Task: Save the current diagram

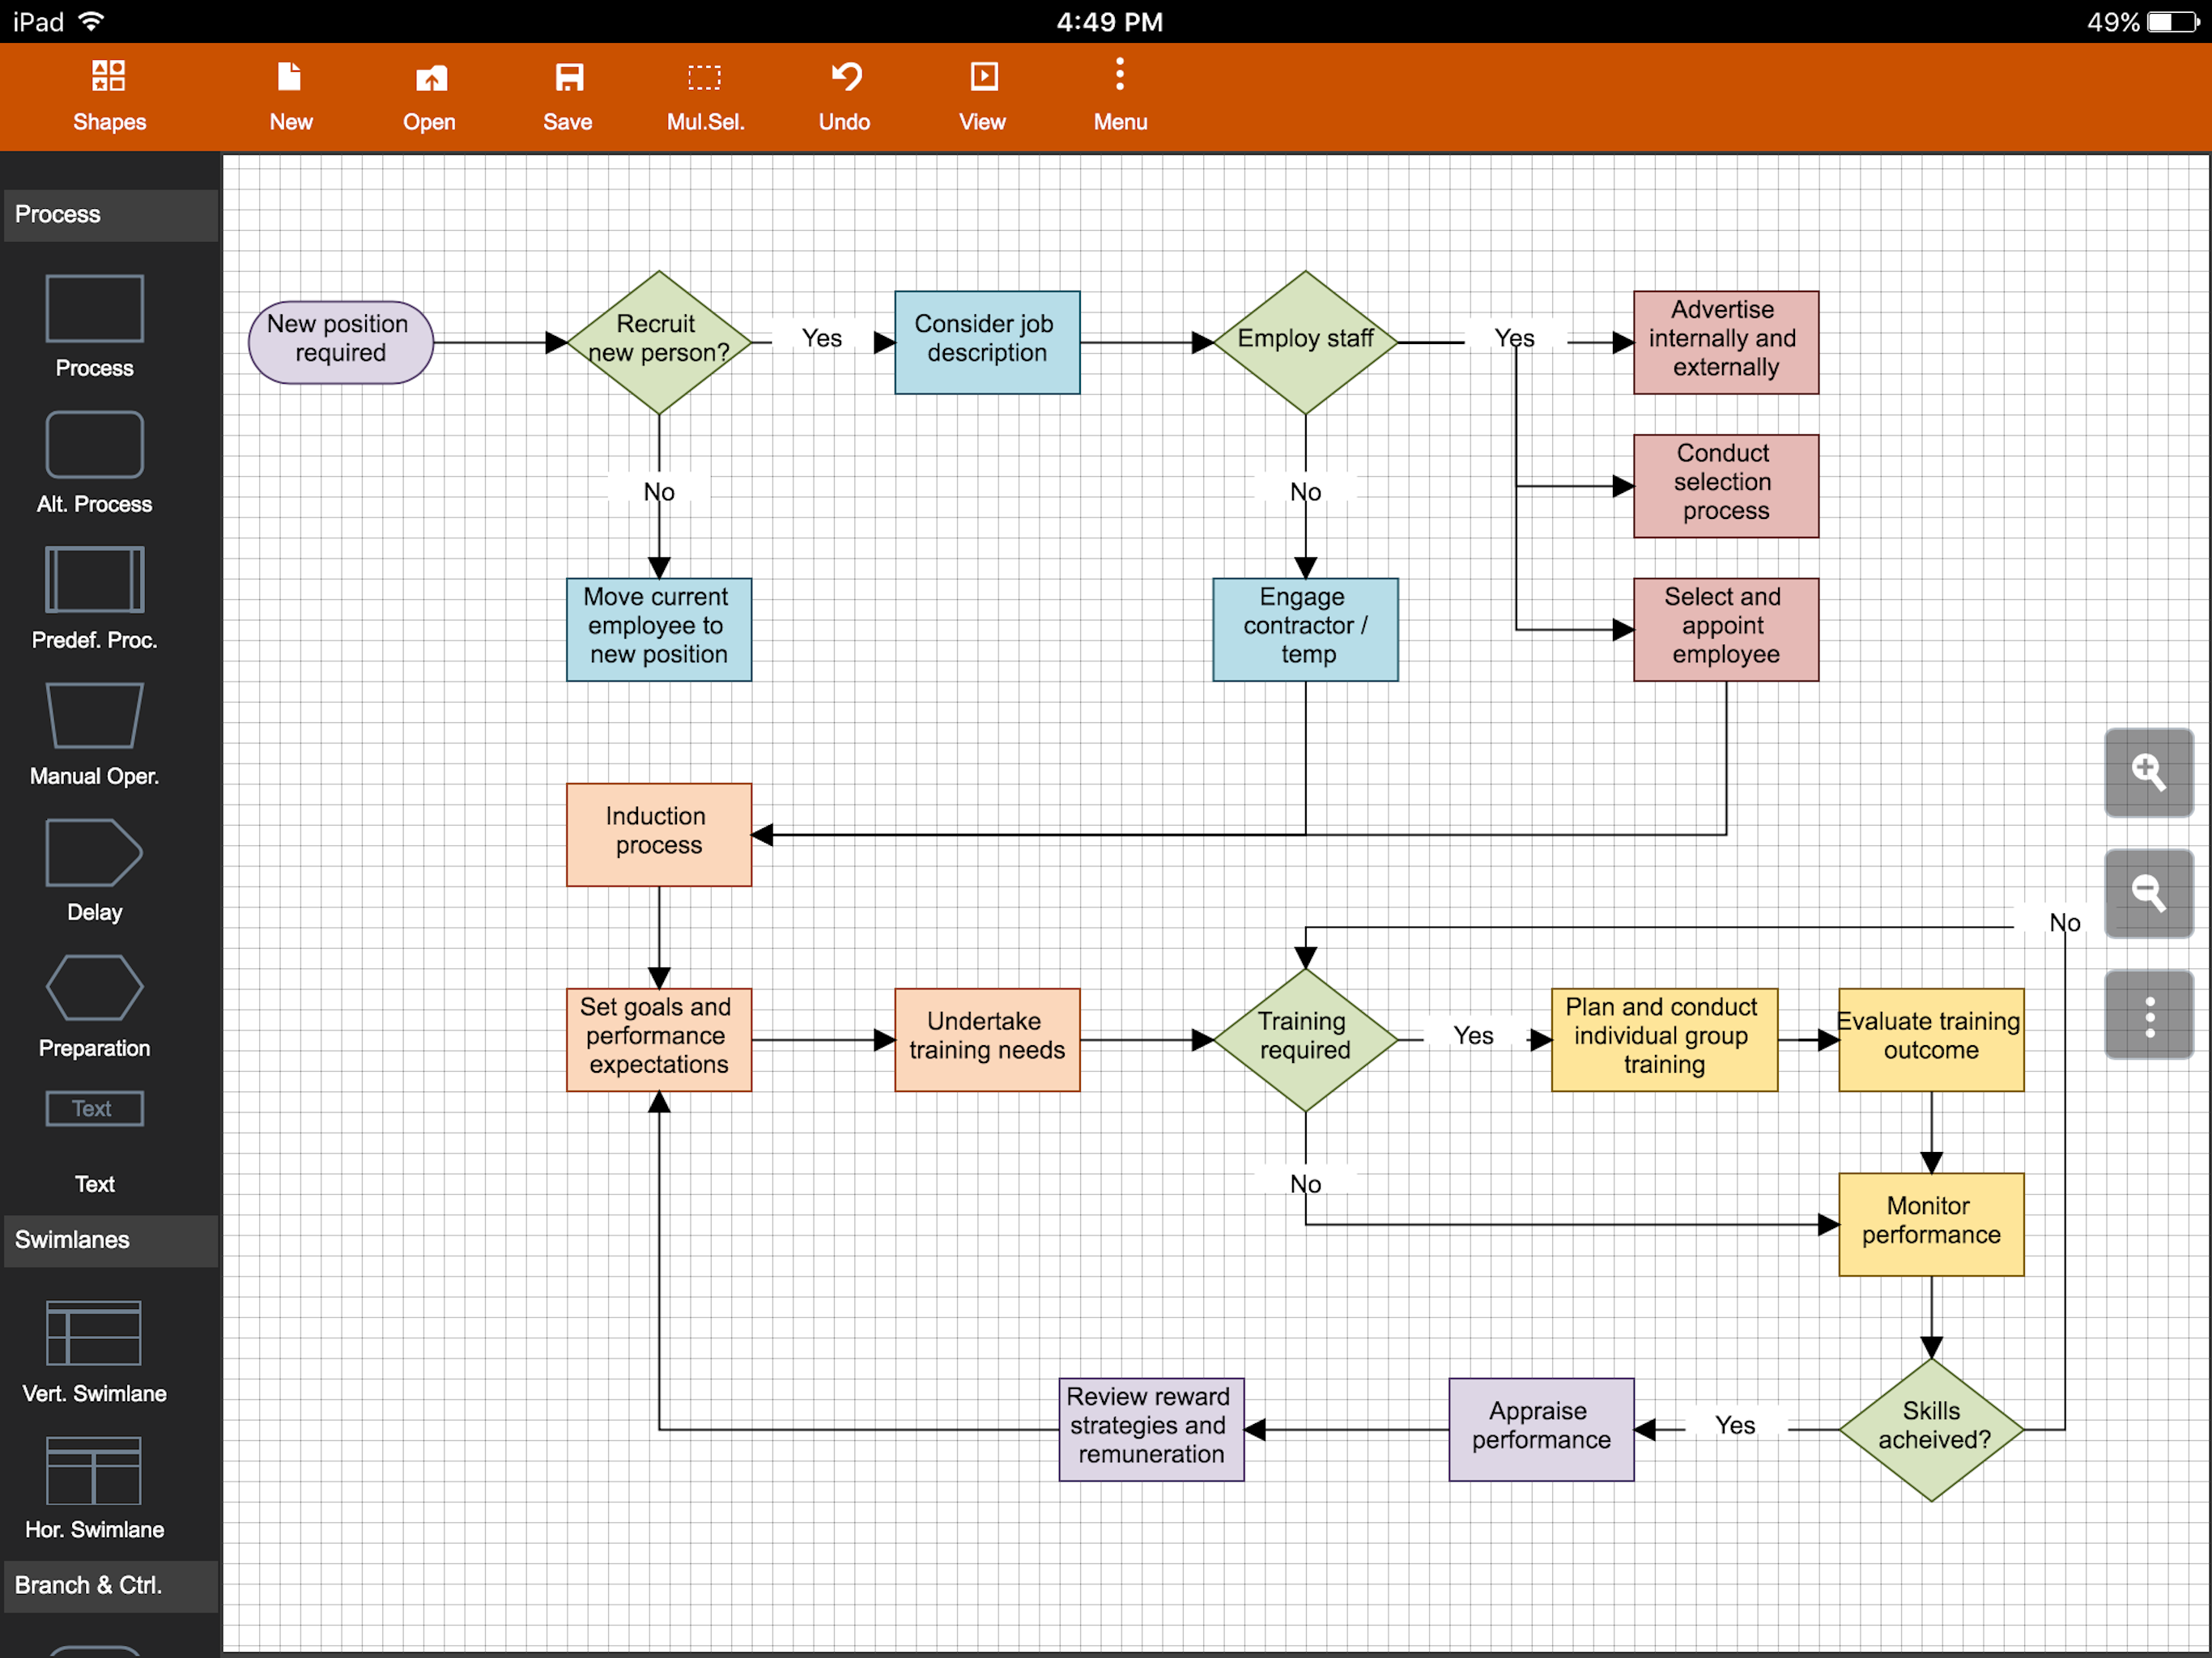Action: click(568, 94)
